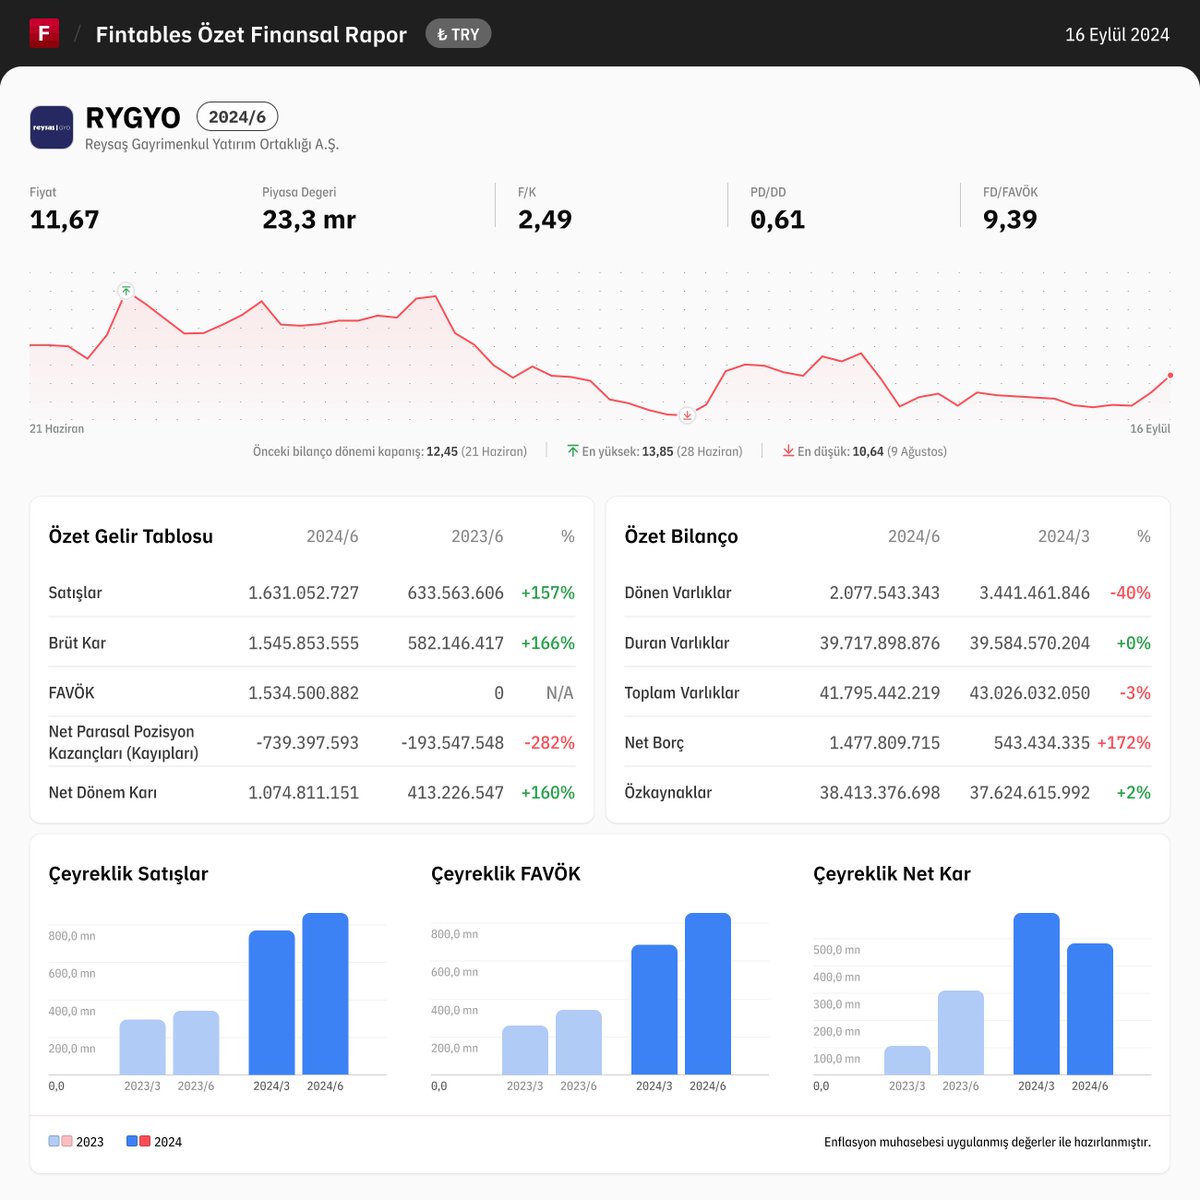This screenshot has height=1200, width=1200.
Task: Click the Net Dönem Karı change '+160%'
Action: (x=548, y=792)
